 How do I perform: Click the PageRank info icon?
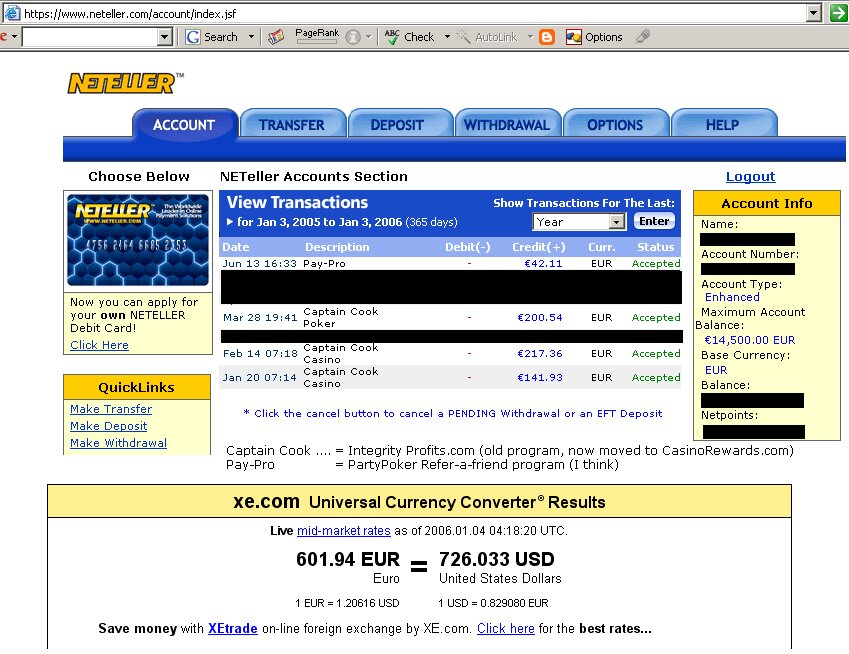click(353, 37)
